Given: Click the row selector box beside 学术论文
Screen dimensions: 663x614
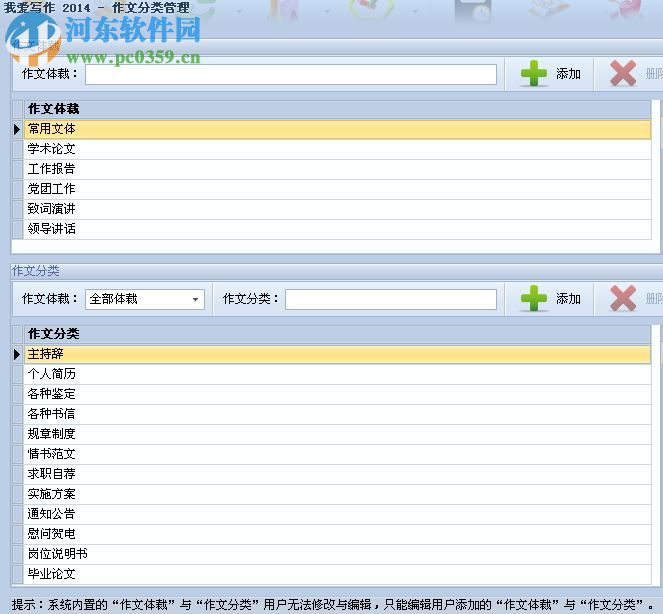Looking at the screenshot, I should pyautogui.click(x=17, y=149).
